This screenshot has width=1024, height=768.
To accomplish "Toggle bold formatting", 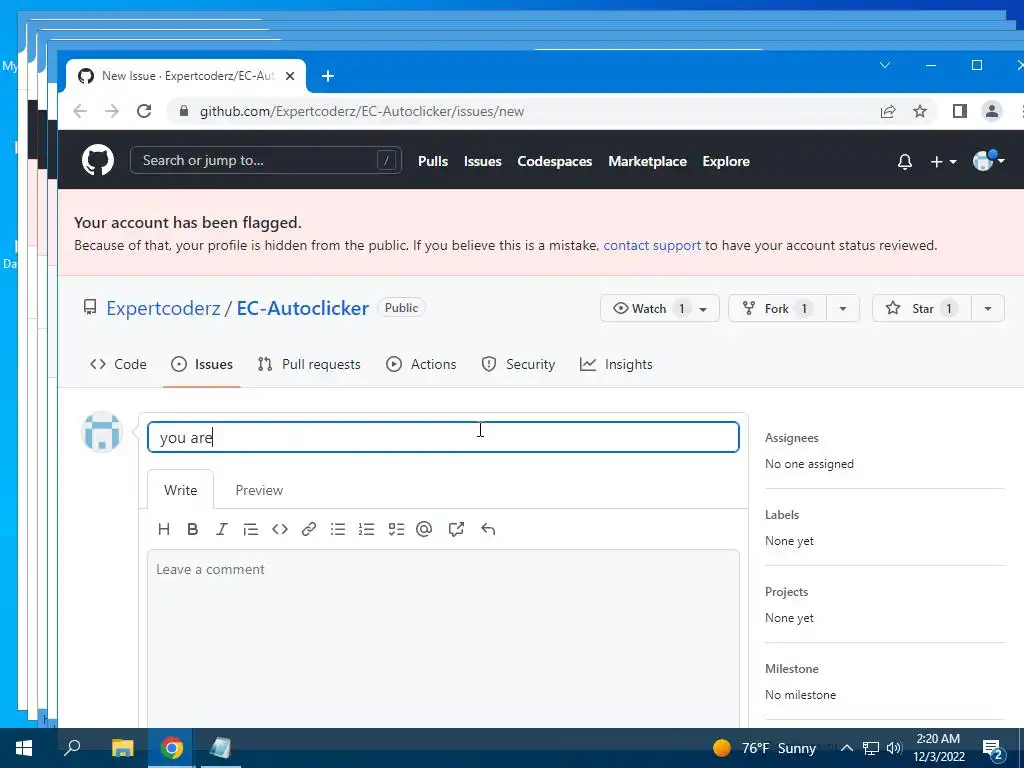I will tap(193, 529).
